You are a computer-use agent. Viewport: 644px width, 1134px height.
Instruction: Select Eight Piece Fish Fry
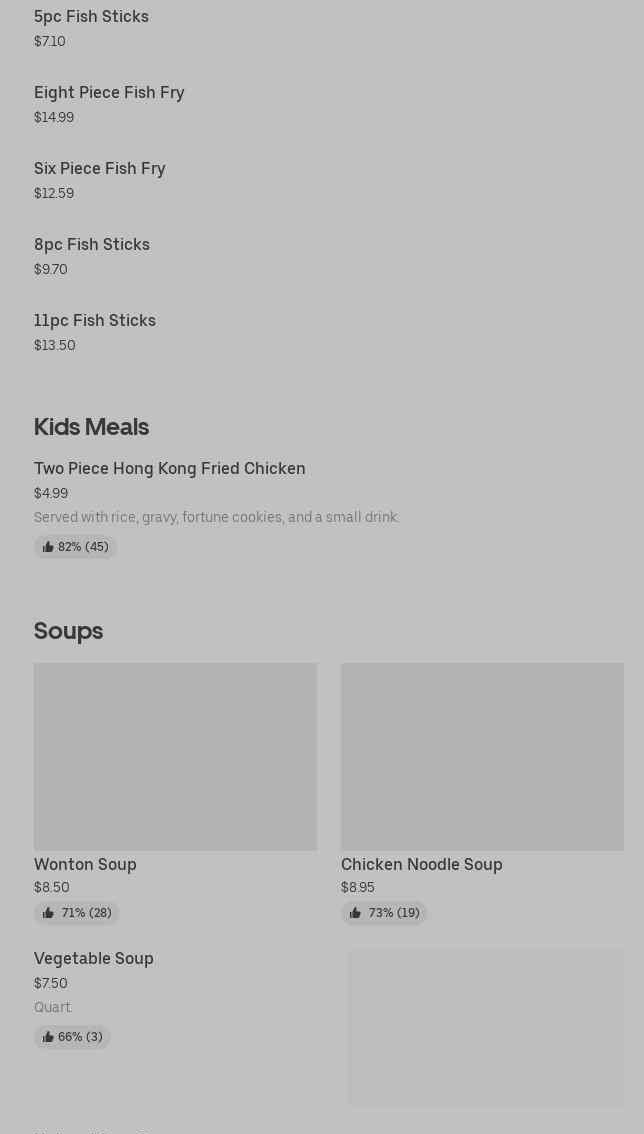pos(109,93)
